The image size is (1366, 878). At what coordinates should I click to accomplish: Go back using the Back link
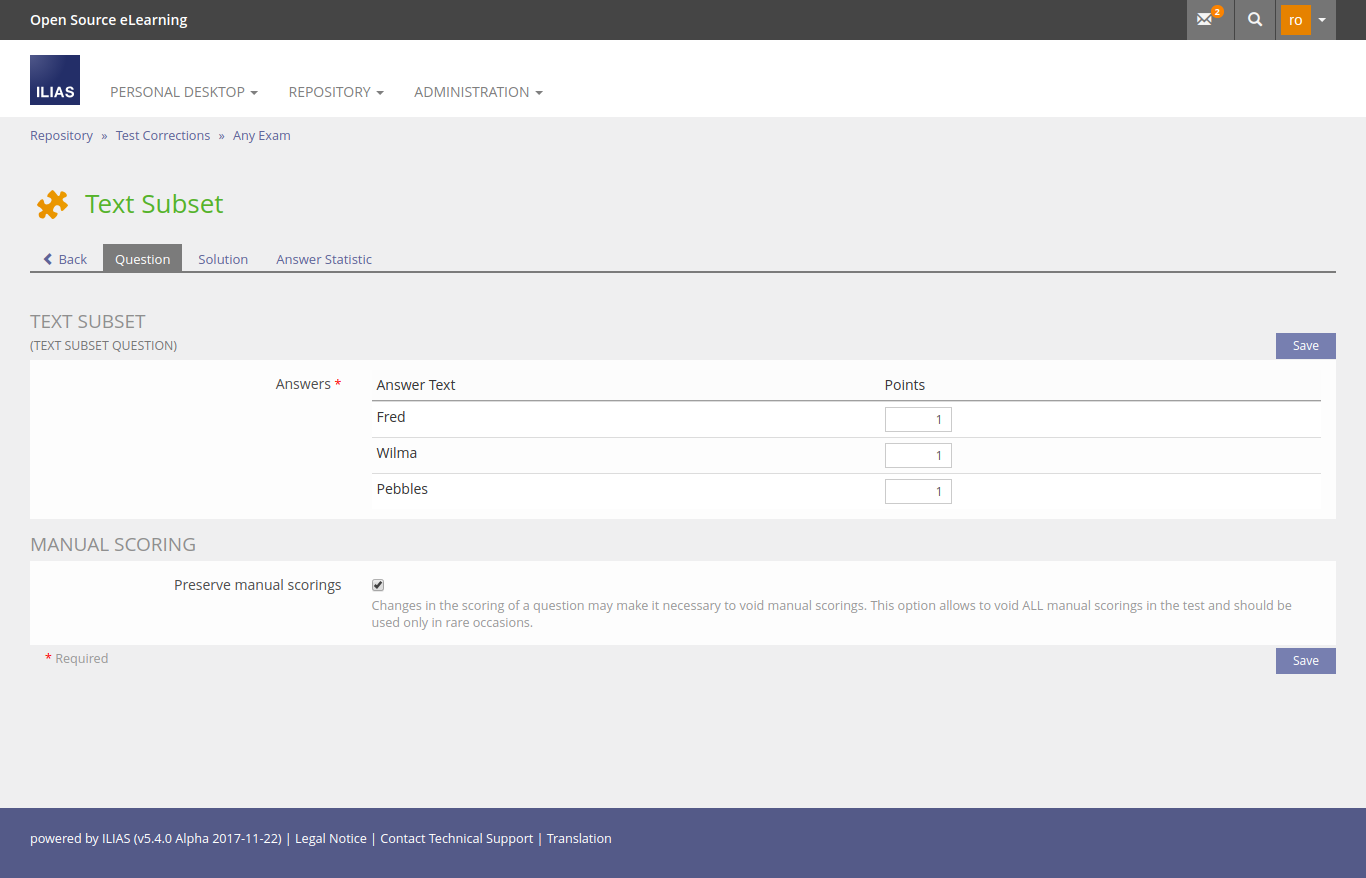(65, 259)
